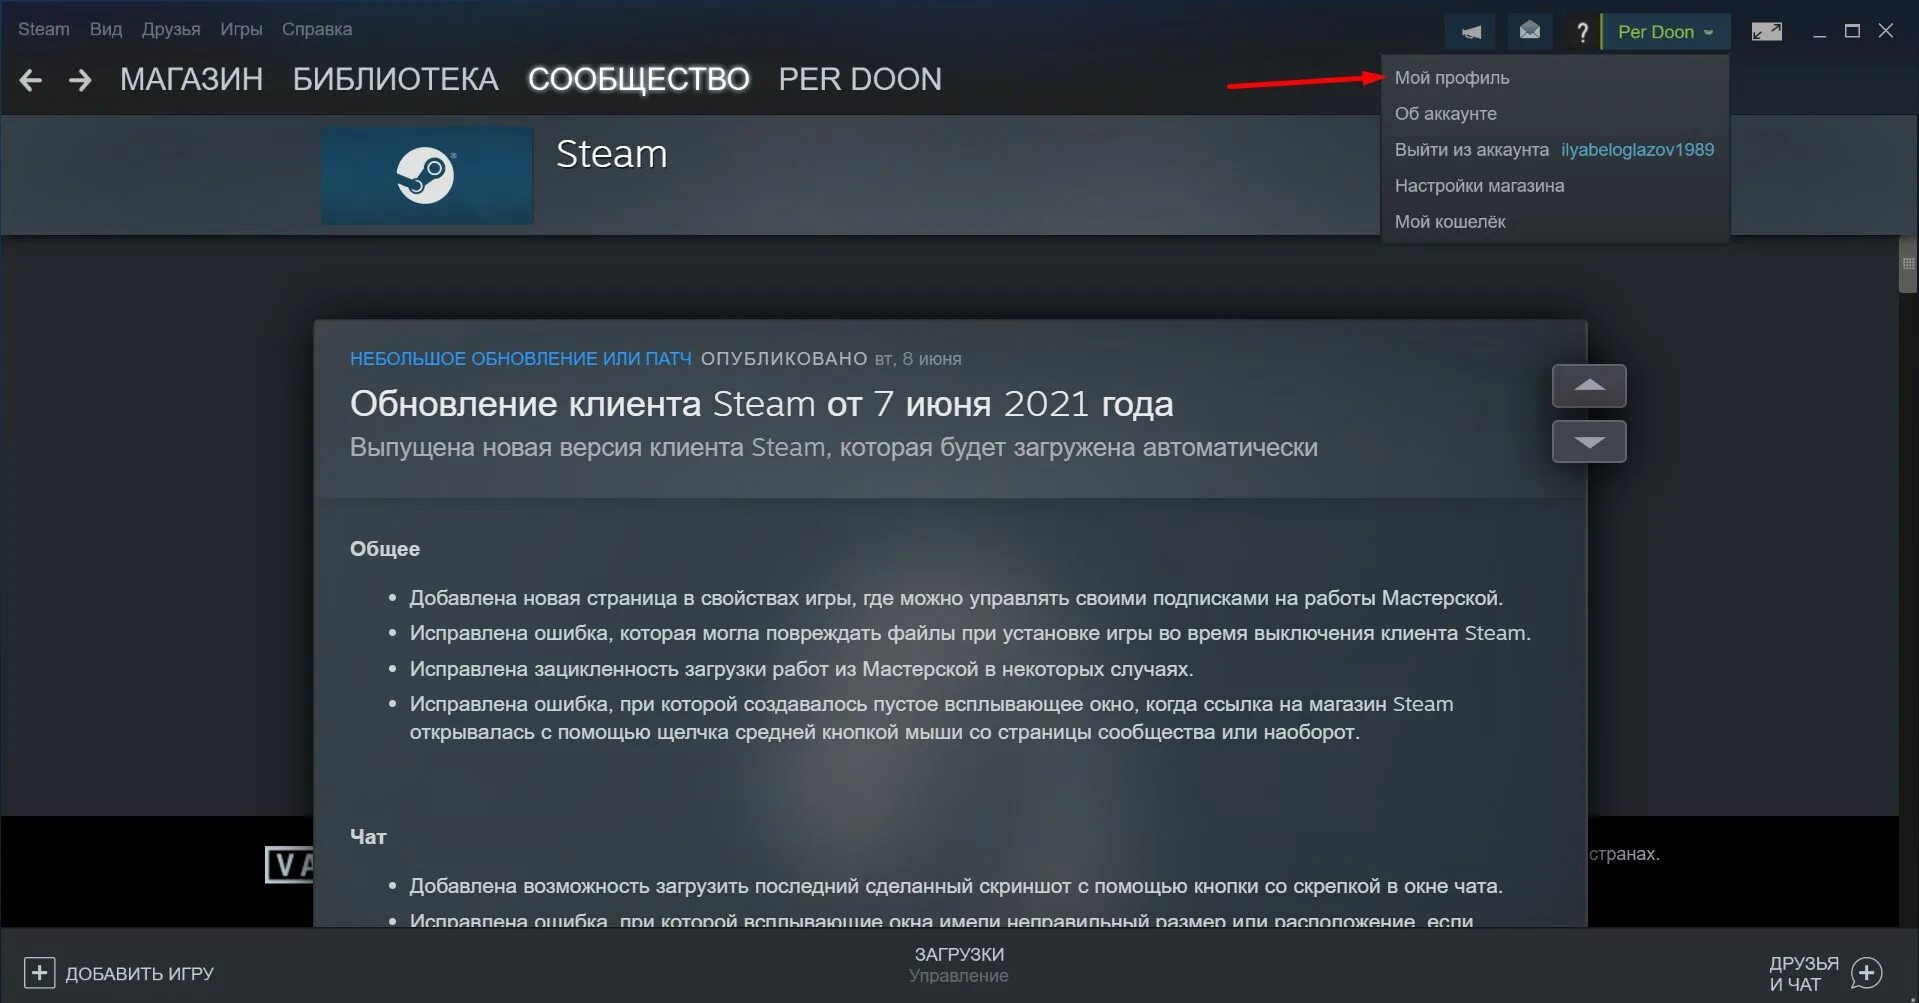The width and height of the screenshot is (1919, 1003).
Task: Go forward with the right arrow
Action: pyautogui.click(x=80, y=80)
